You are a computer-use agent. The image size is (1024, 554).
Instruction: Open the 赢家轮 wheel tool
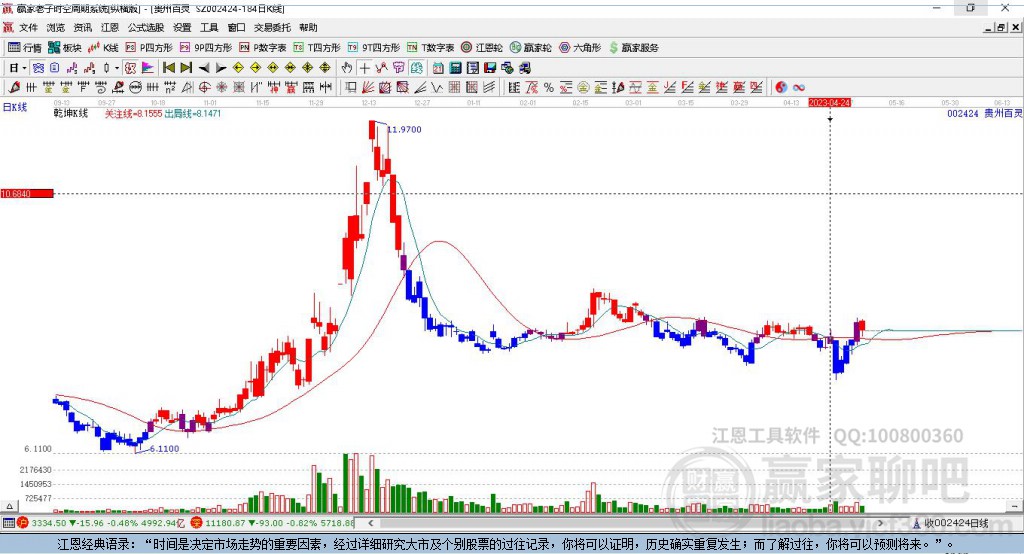coord(531,48)
